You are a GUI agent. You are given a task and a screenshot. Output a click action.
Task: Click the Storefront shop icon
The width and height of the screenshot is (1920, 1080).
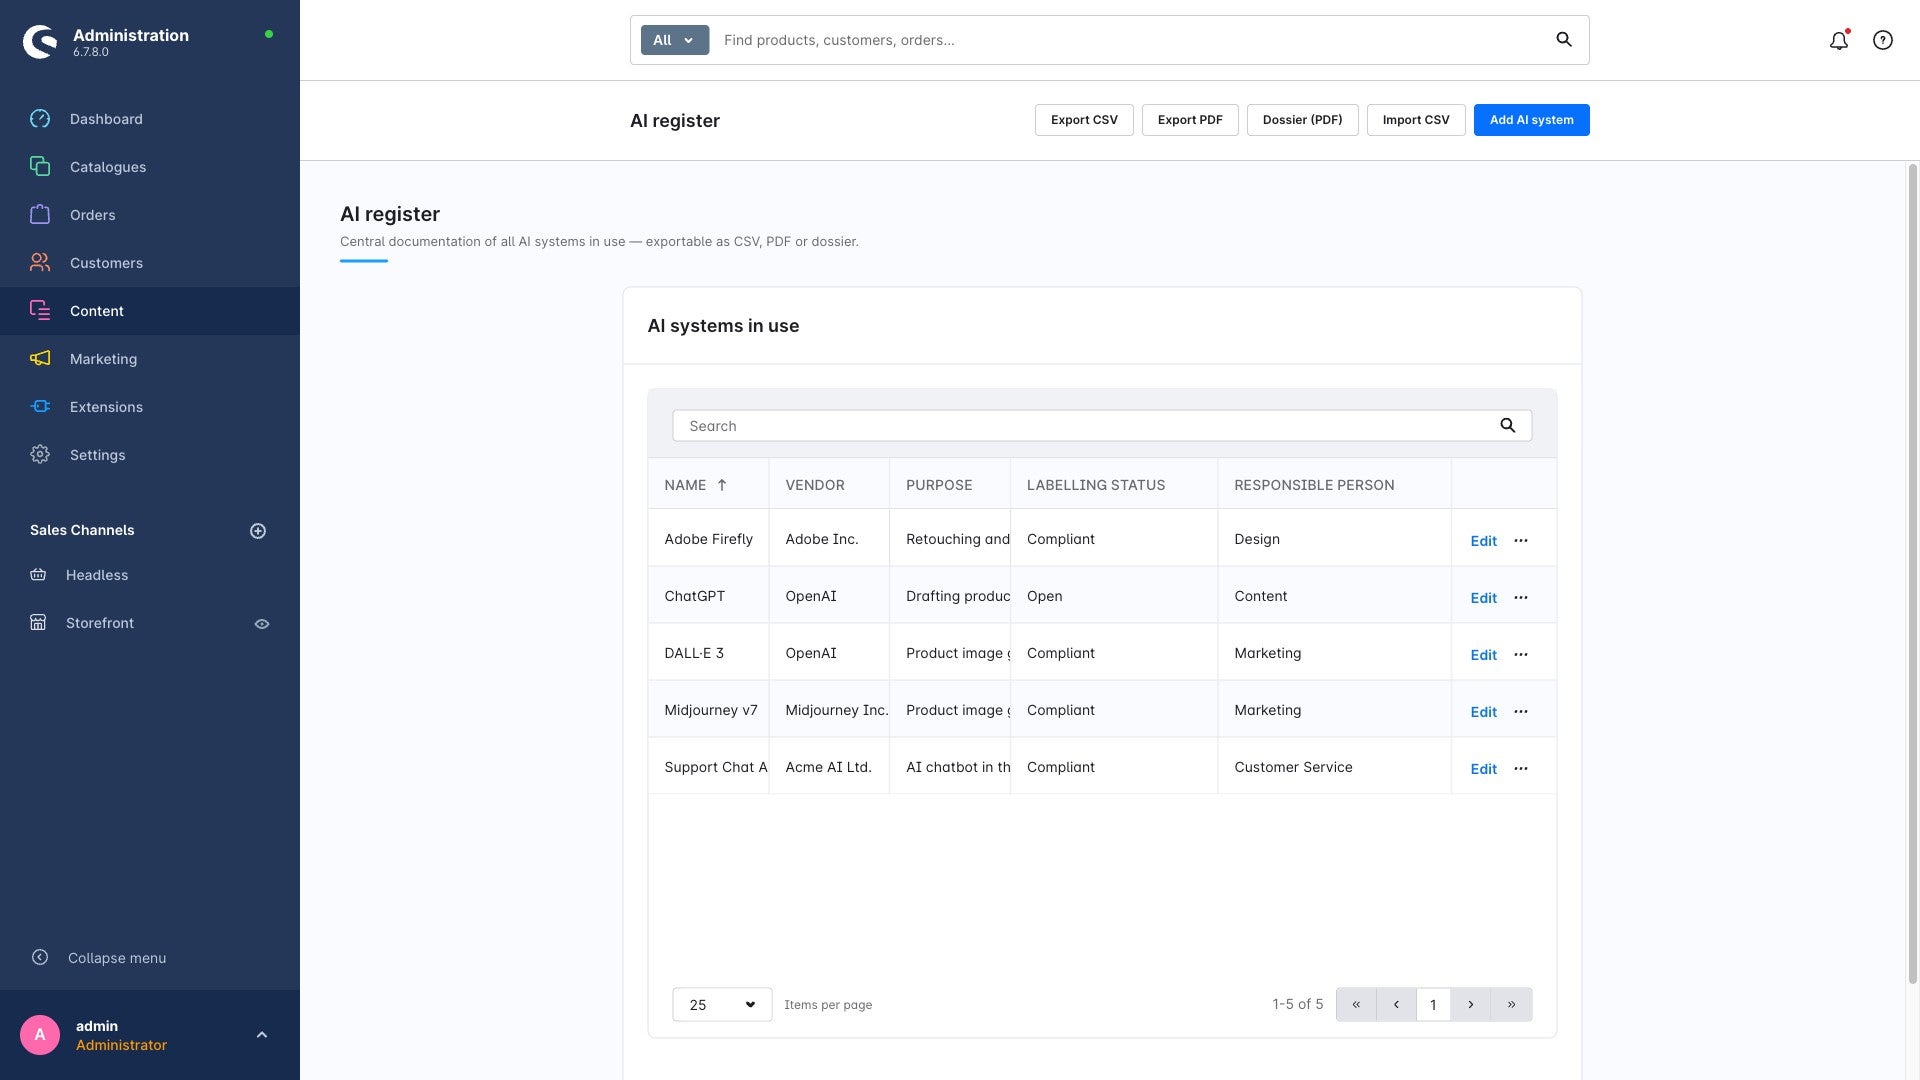click(x=38, y=623)
